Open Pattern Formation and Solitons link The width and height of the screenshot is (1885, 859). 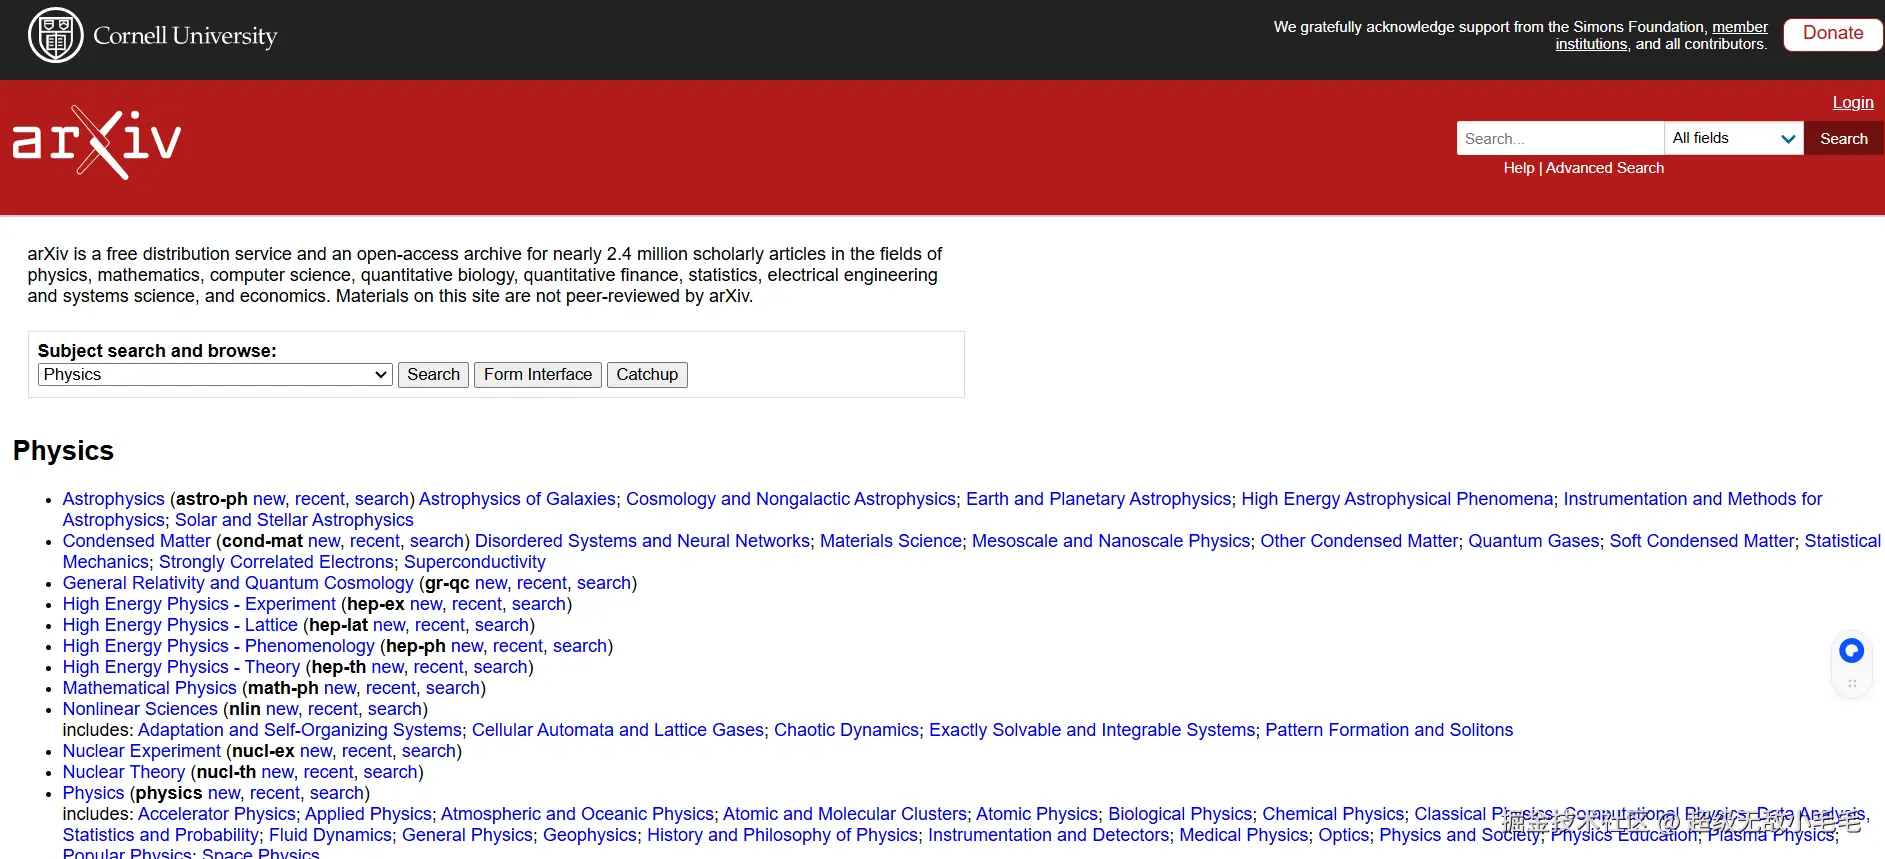[1389, 730]
